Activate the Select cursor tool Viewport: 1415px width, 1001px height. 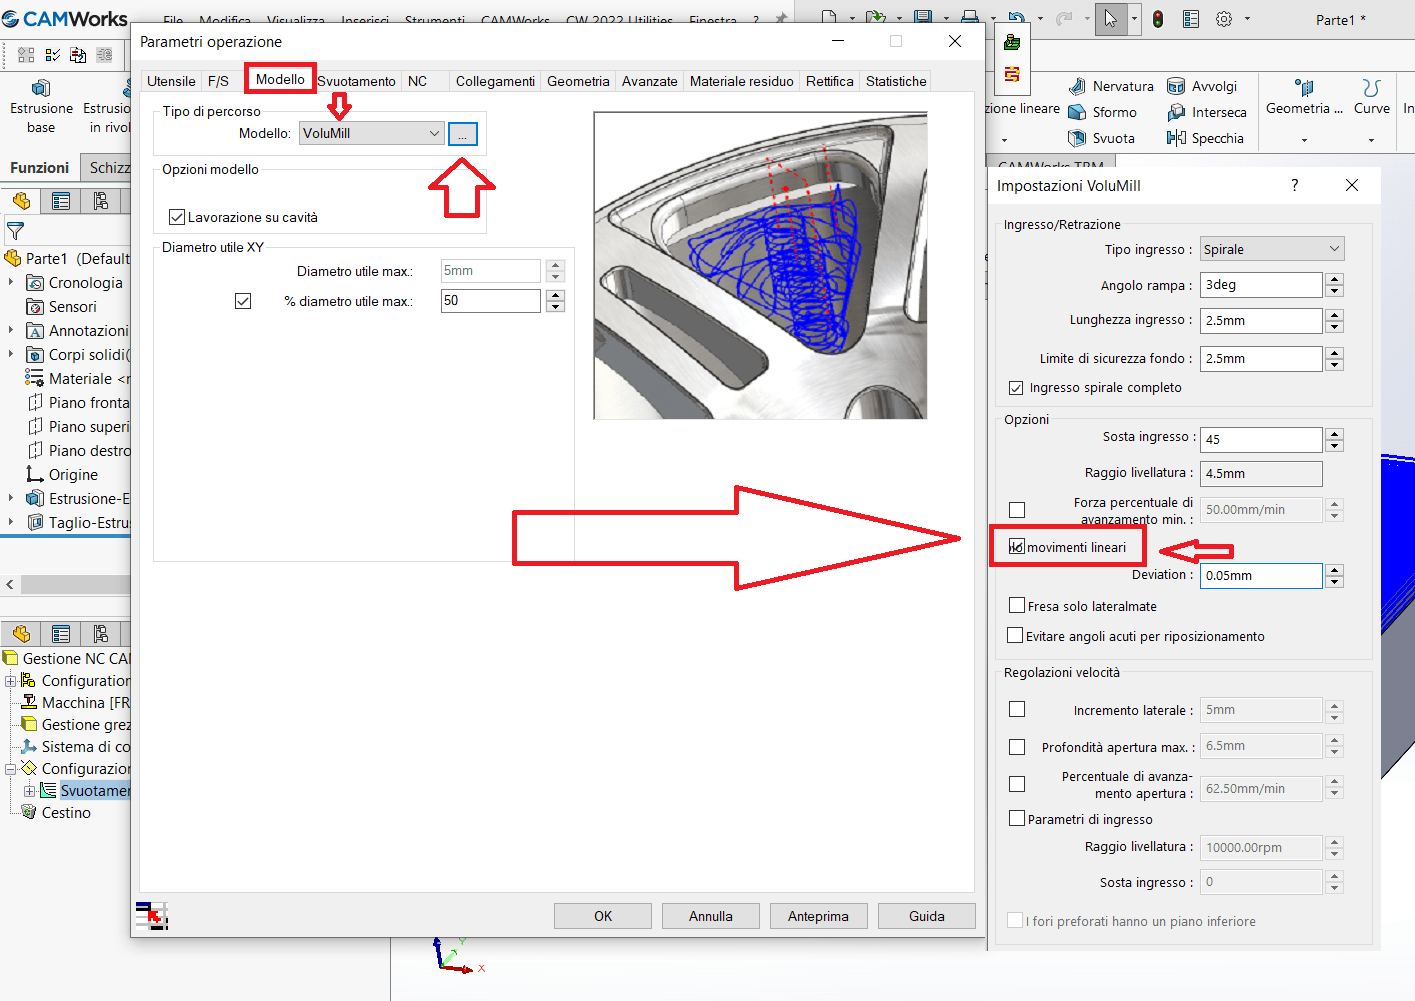[x=1111, y=18]
